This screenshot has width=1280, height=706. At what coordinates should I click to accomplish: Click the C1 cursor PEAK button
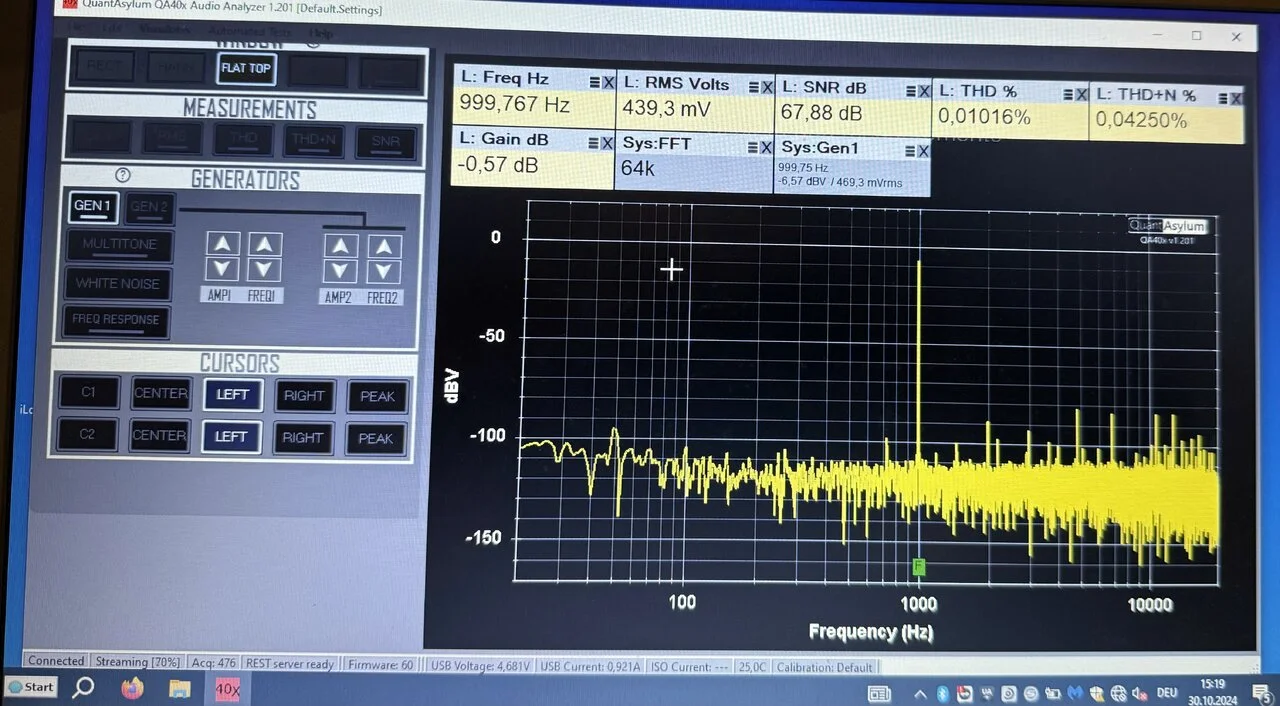[377, 397]
